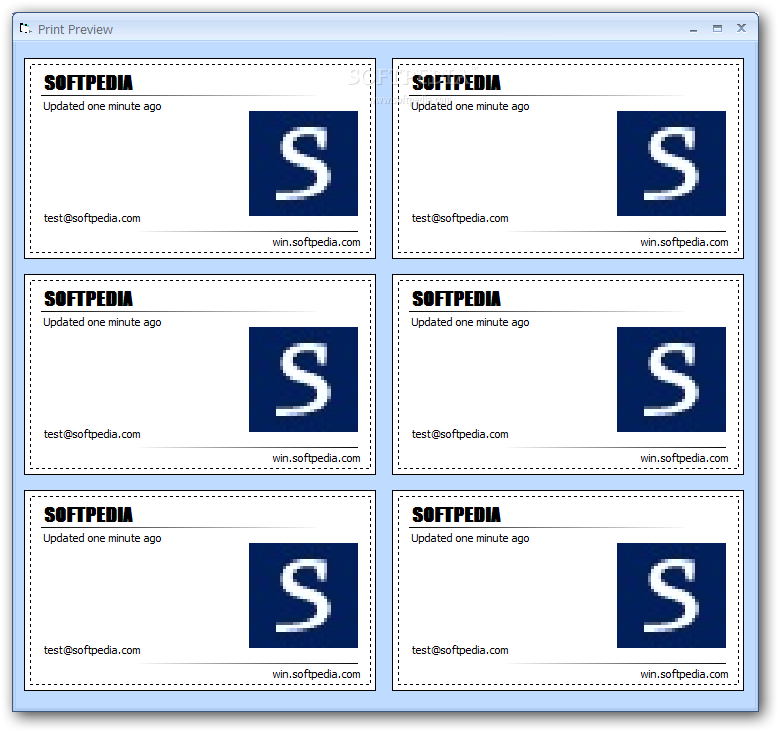Minimize the Print Preview window
The width and height of the screenshot is (779, 732).
point(694,30)
